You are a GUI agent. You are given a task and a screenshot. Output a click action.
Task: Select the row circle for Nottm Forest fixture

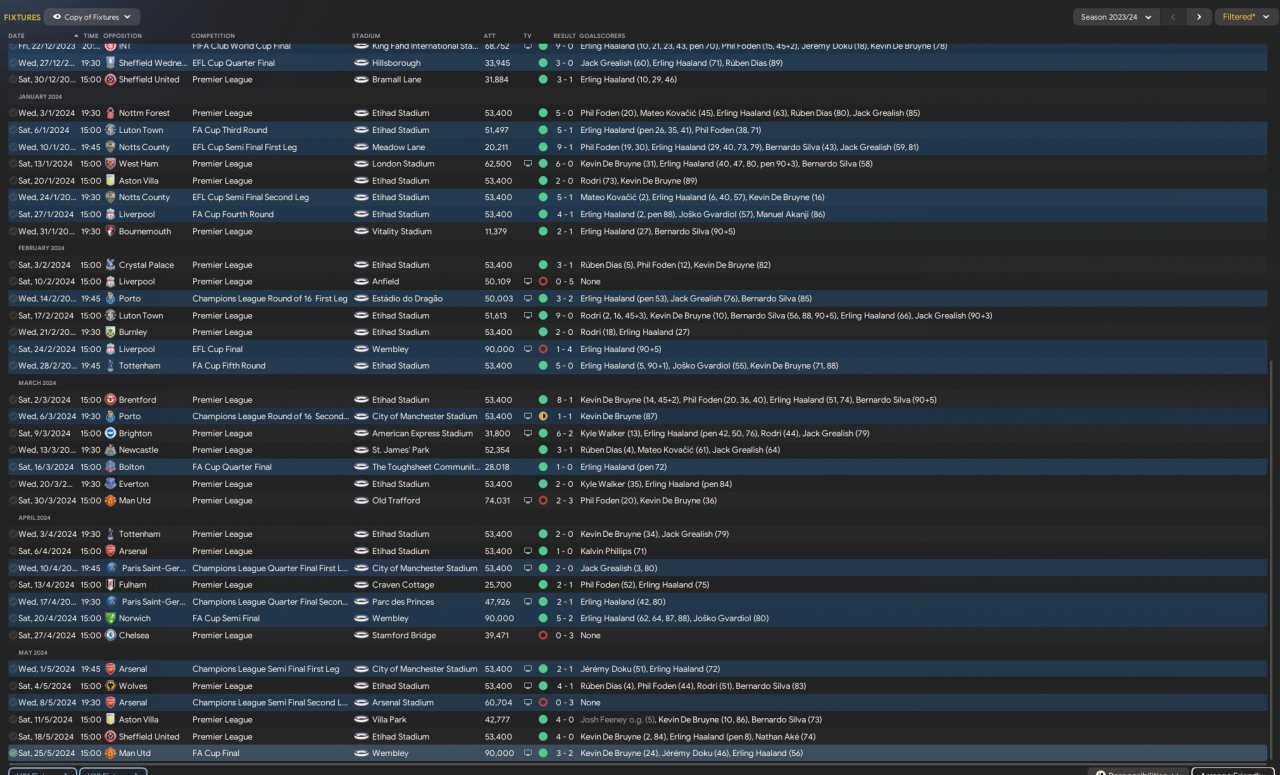(x=13, y=113)
